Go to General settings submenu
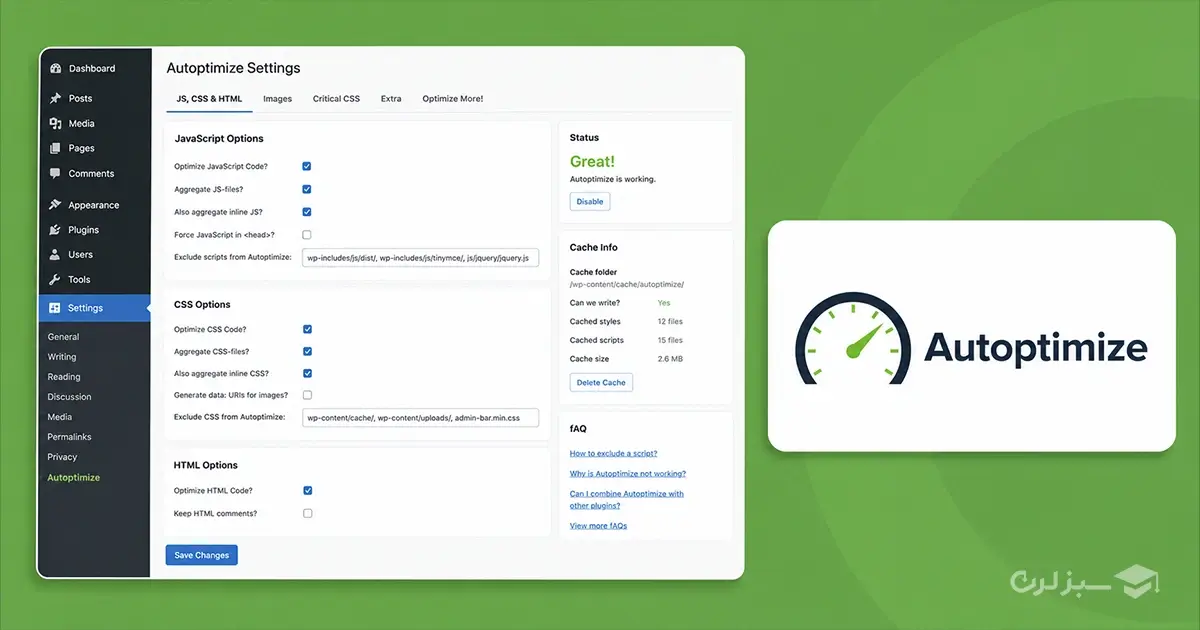Viewport: 1200px width, 630px height. coord(63,337)
